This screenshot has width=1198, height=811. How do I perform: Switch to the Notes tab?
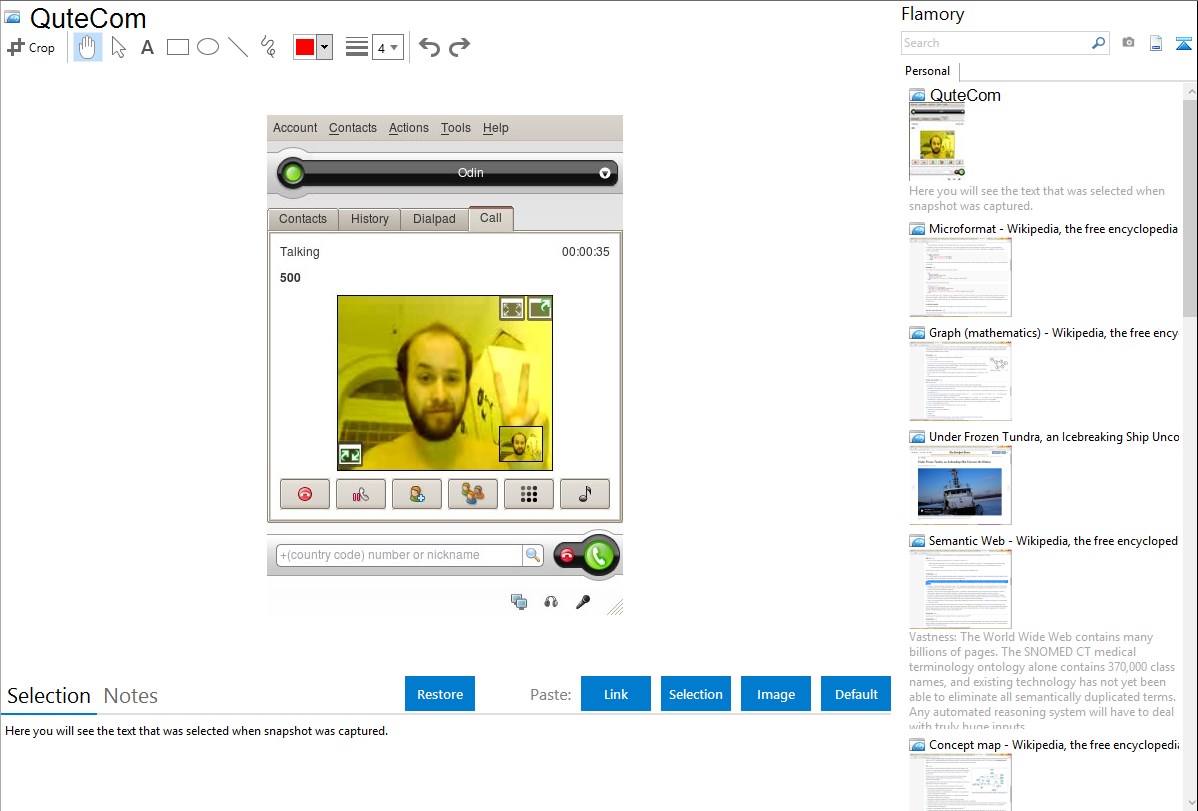[x=131, y=696]
